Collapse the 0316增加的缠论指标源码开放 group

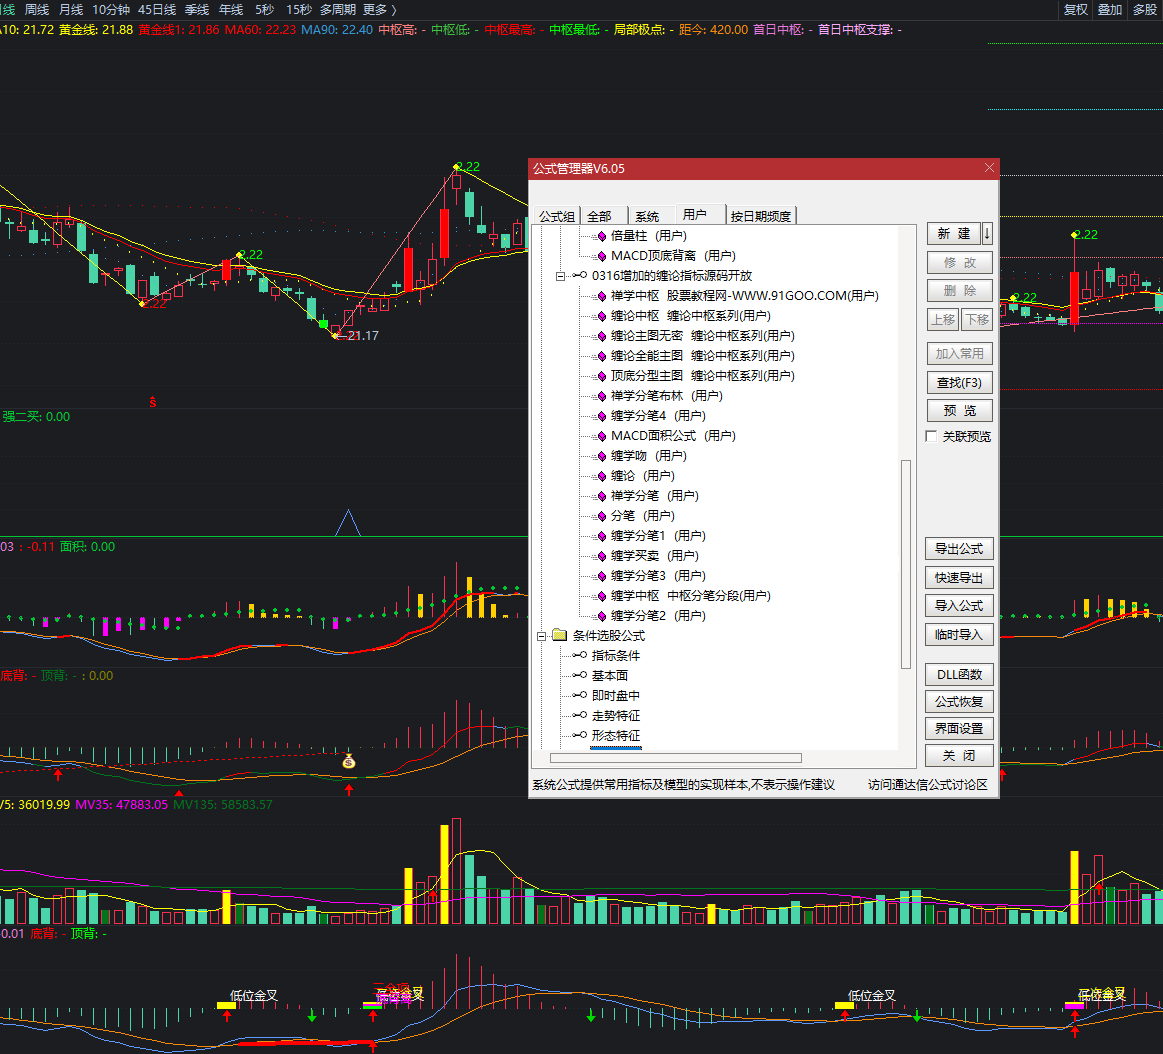(561, 276)
